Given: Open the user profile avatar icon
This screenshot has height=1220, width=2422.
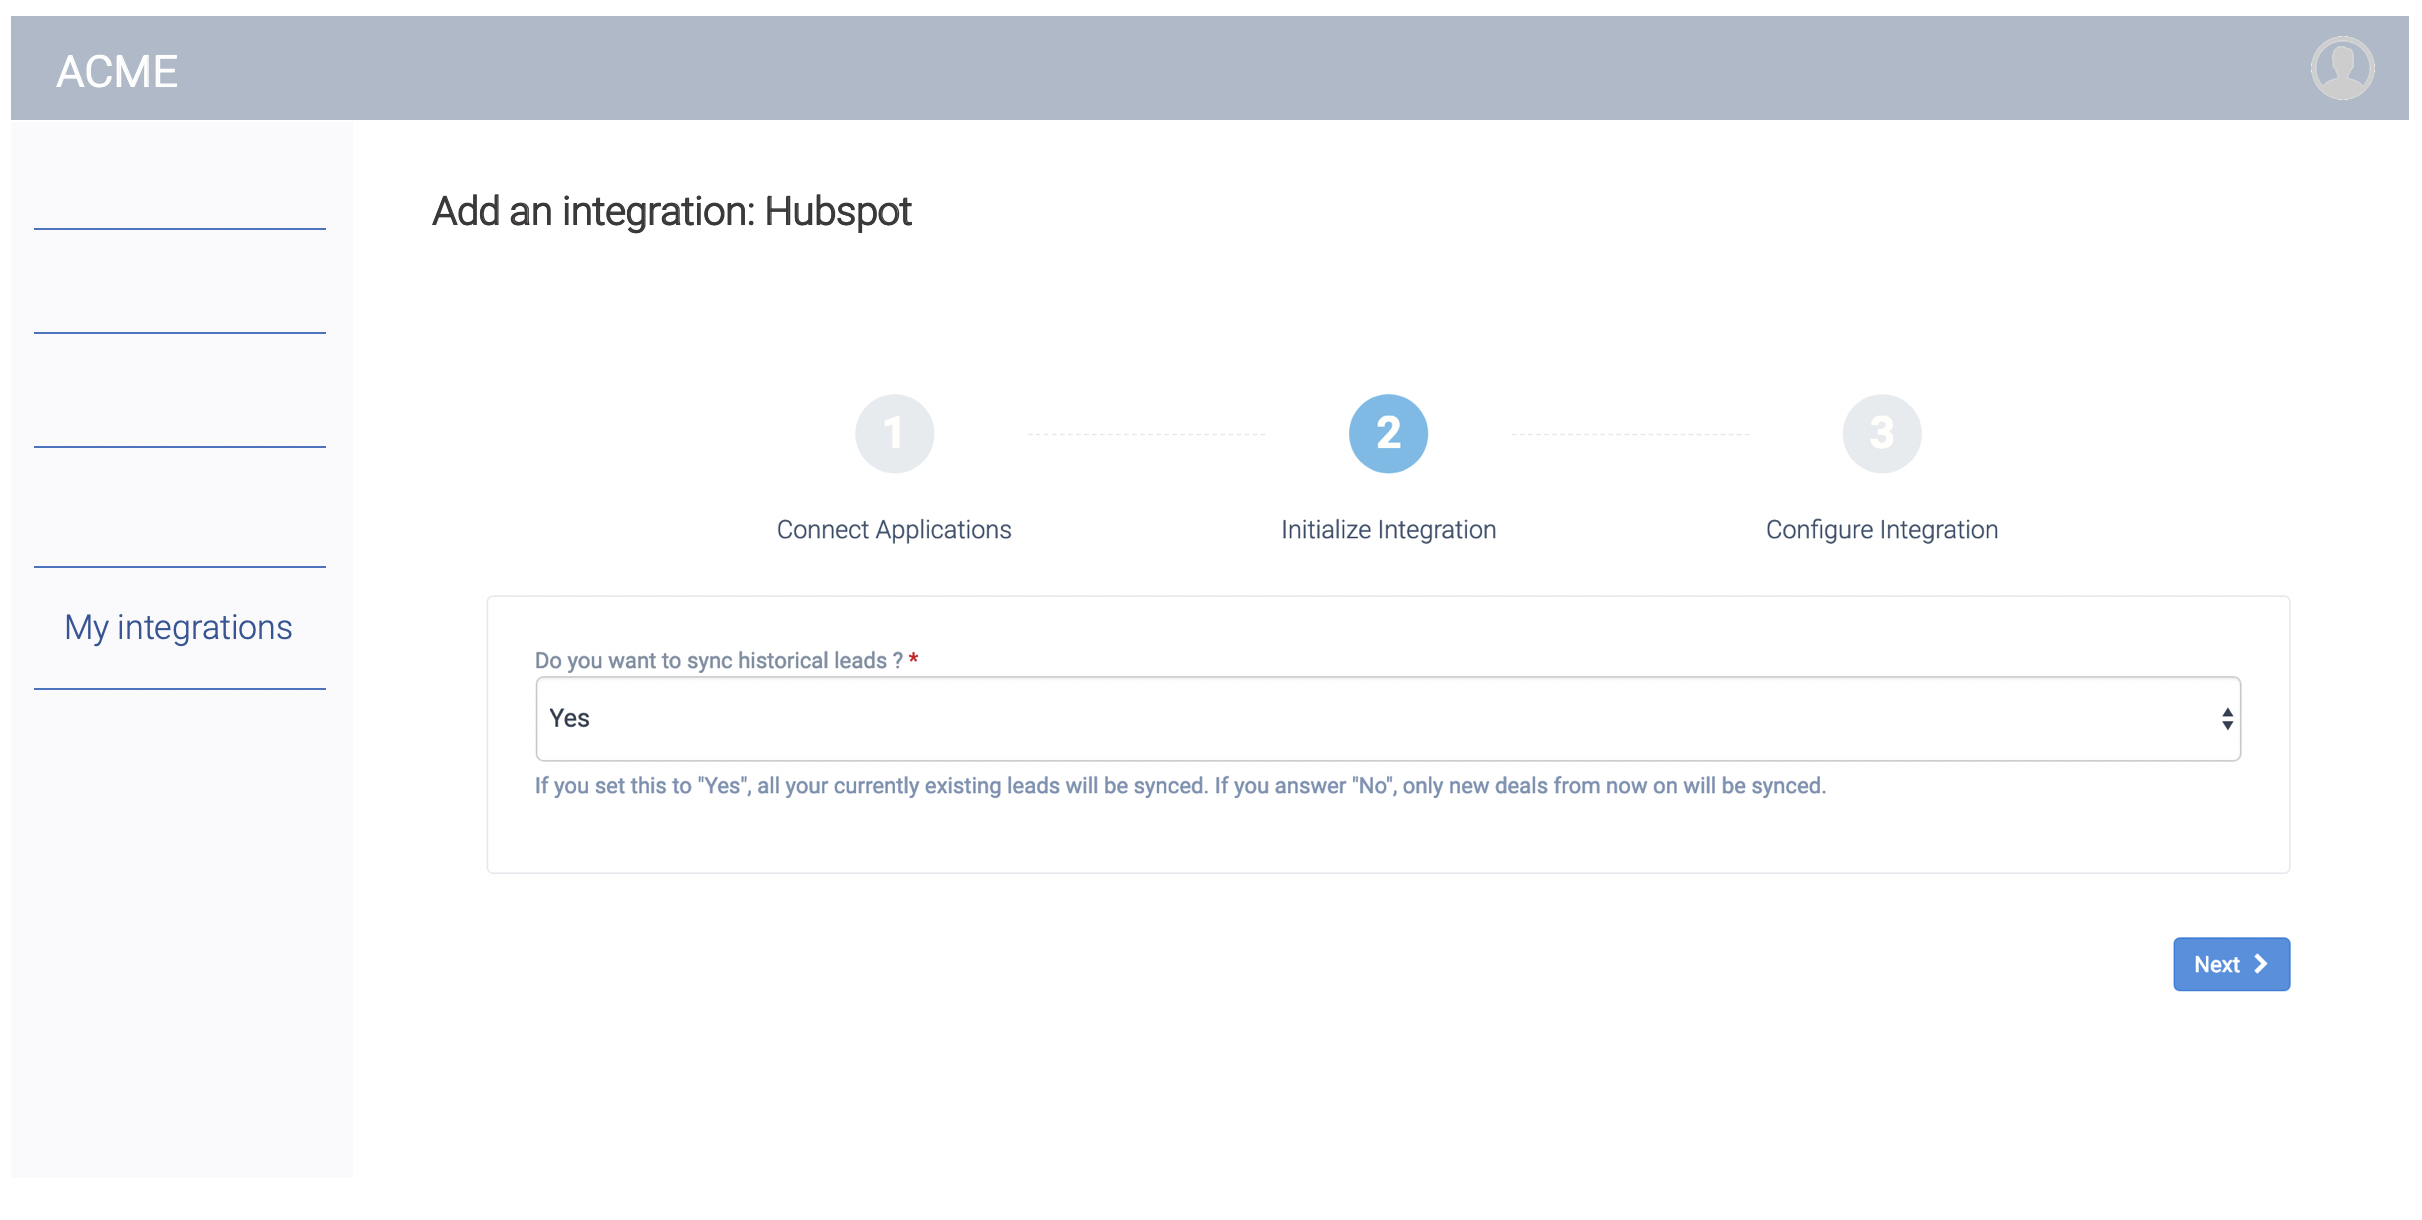Looking at the screenshot, I should 2342,68.
